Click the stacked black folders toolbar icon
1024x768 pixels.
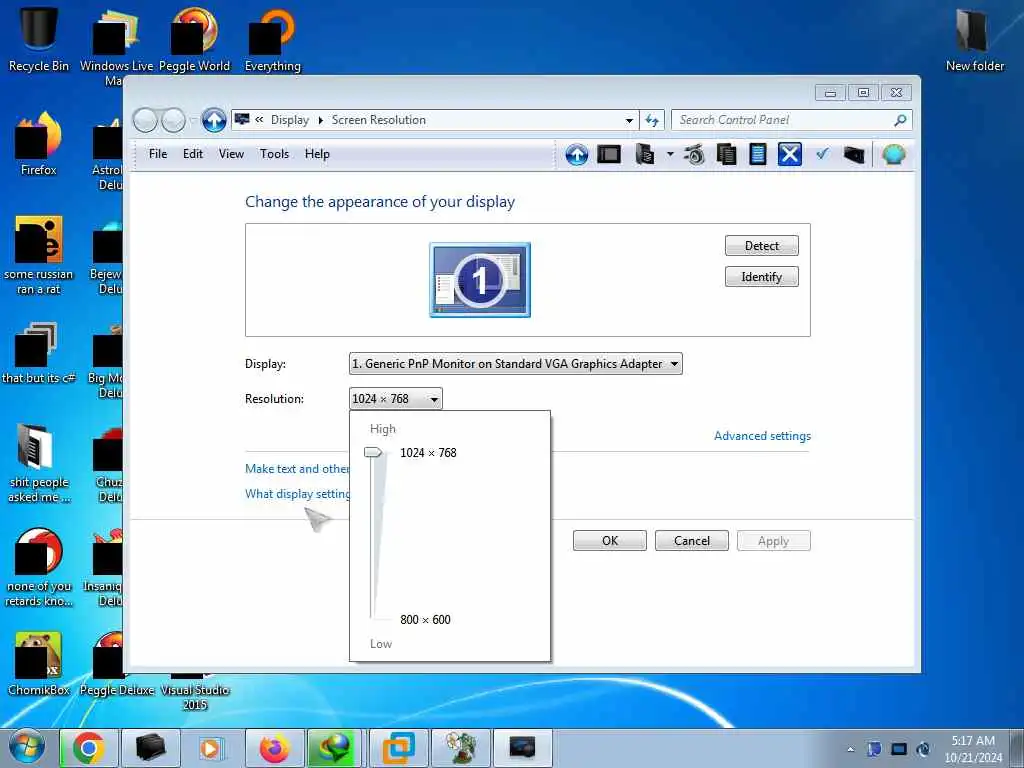(645, 155)
